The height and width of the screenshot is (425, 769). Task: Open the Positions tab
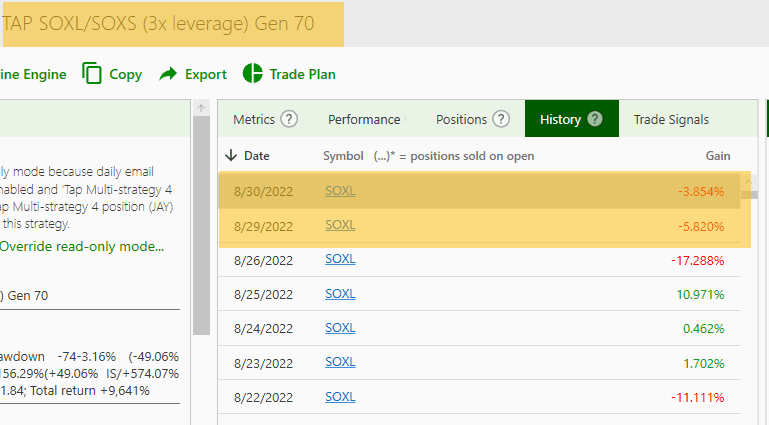[461, 119]
